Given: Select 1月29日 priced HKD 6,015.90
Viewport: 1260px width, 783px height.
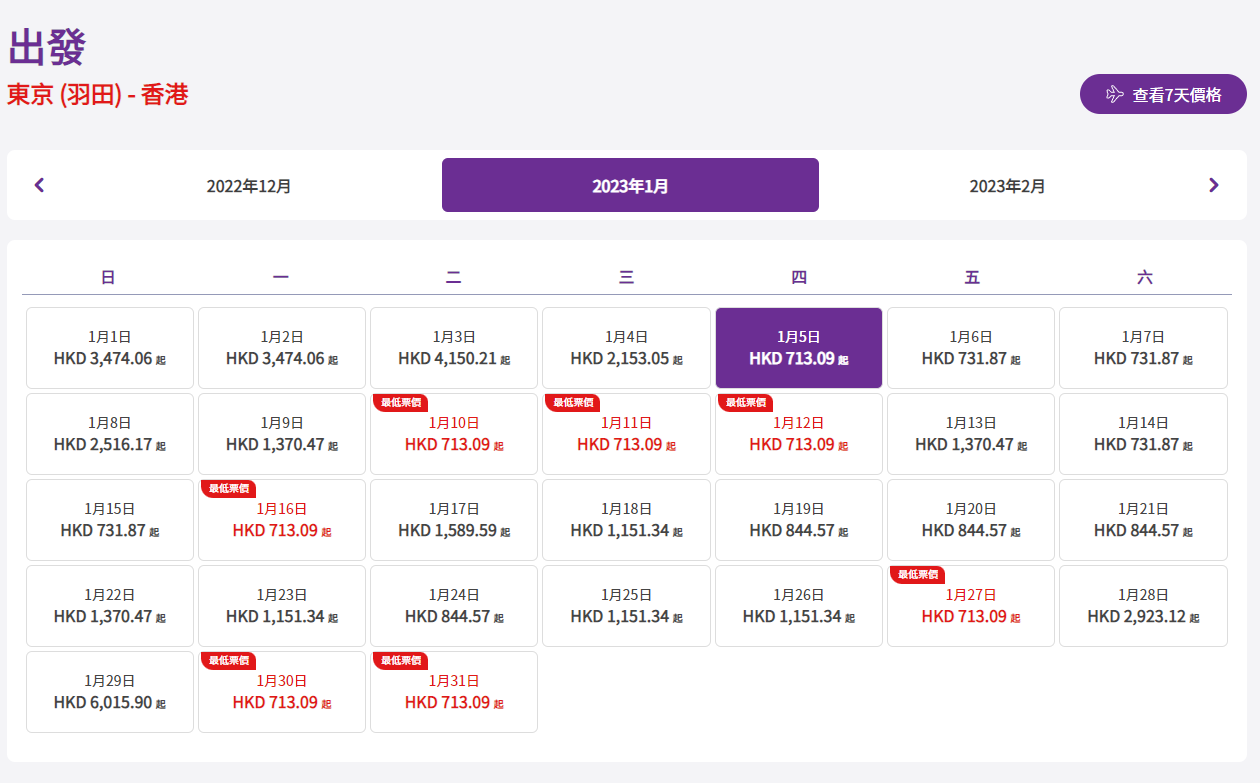Looking at the screenshot, I should pos(110,692).
